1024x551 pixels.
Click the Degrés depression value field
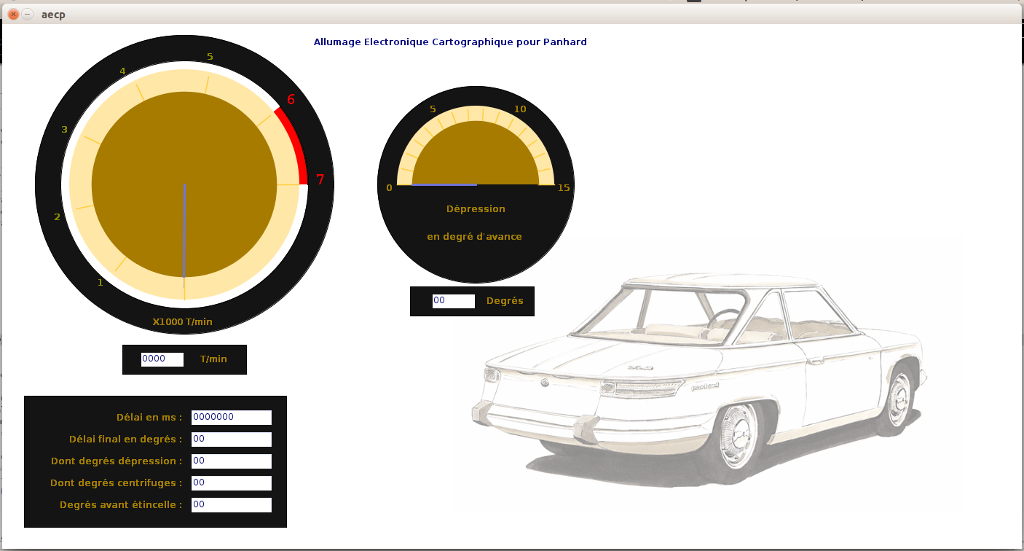(453, 301)
